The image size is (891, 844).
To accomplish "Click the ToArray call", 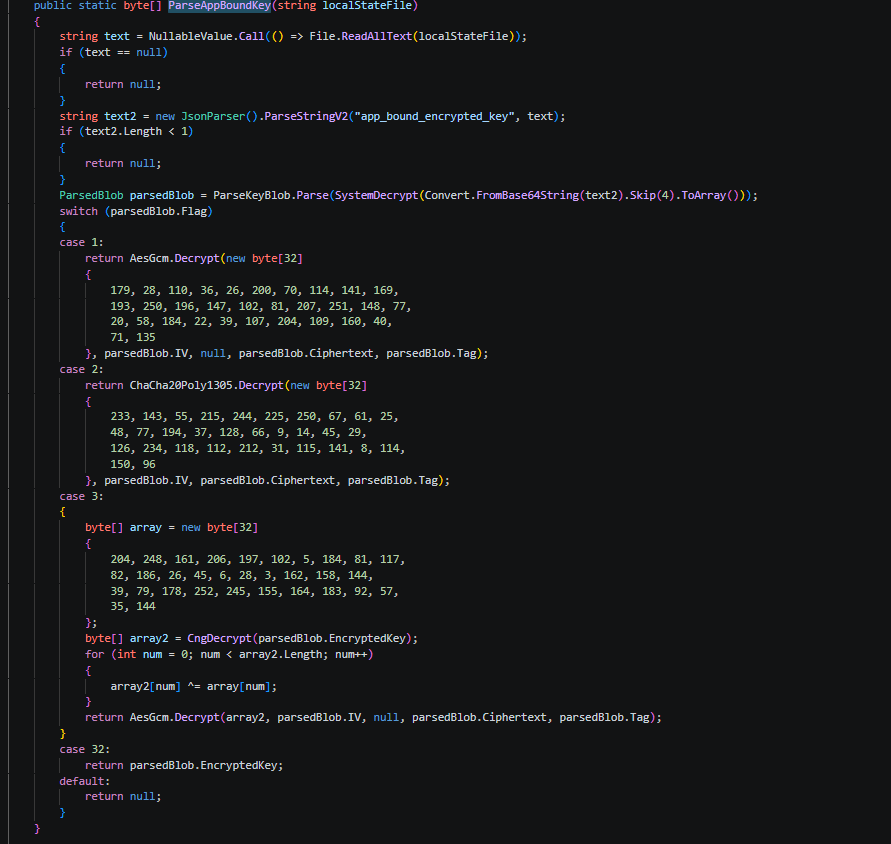I will click(x=704, y=196).
